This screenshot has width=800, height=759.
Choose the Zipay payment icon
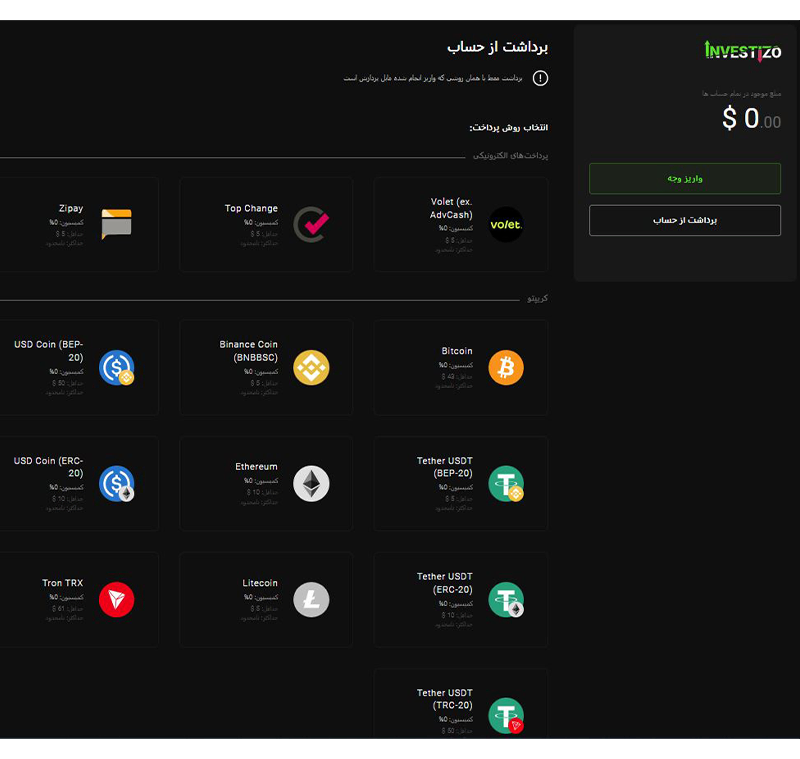click(x=116, y=224)
